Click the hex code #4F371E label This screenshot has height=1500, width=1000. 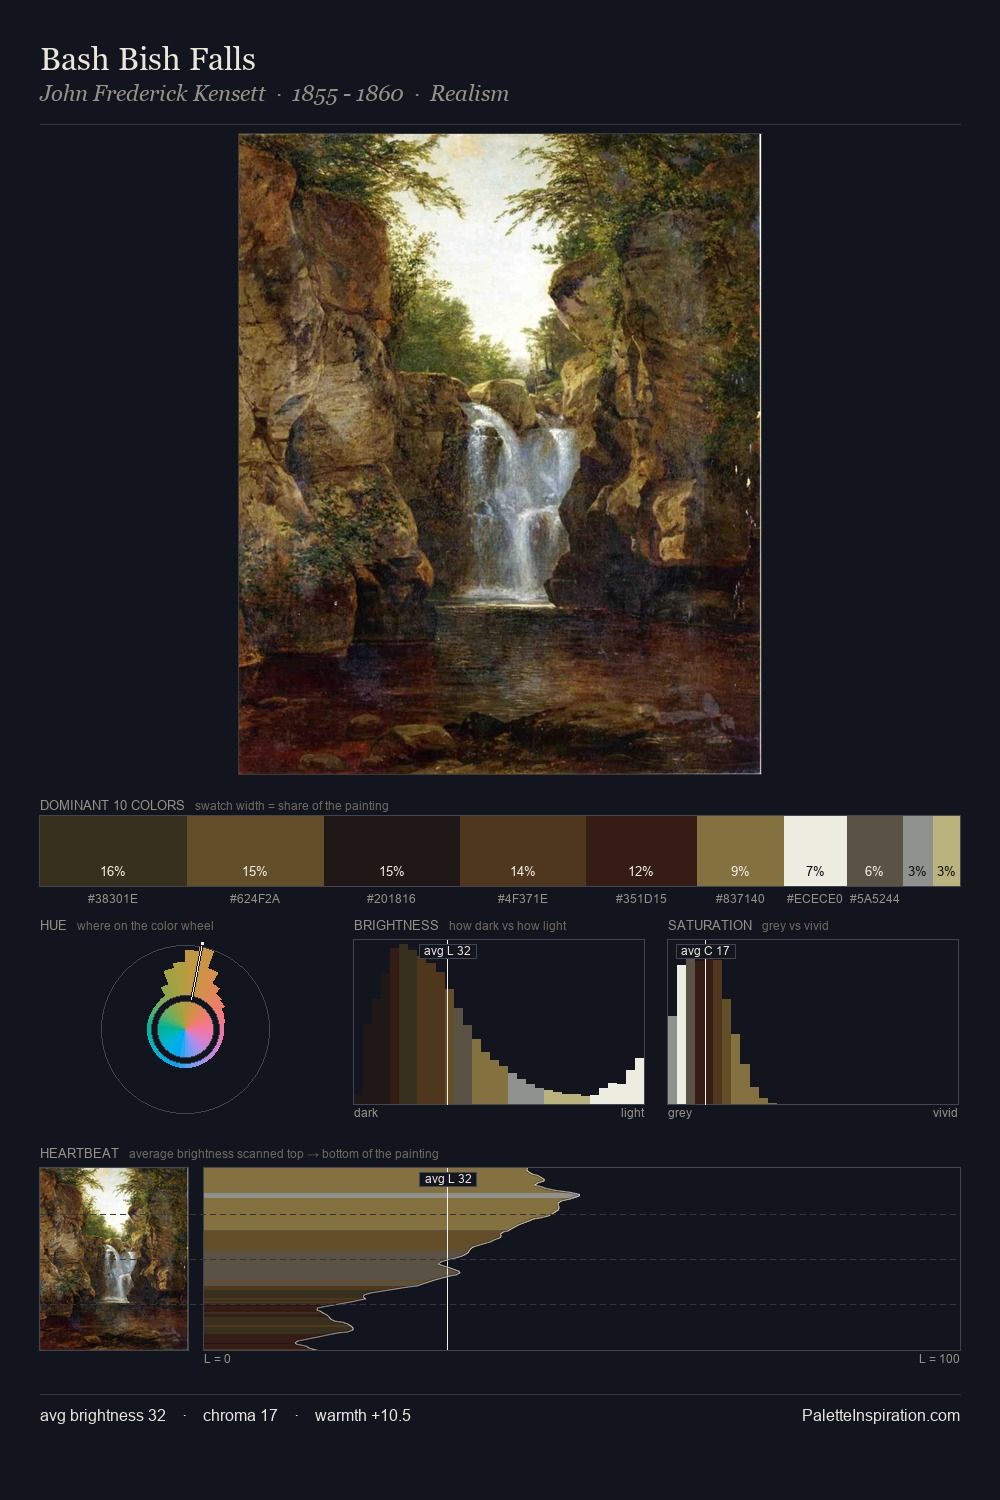coord(523,899)
